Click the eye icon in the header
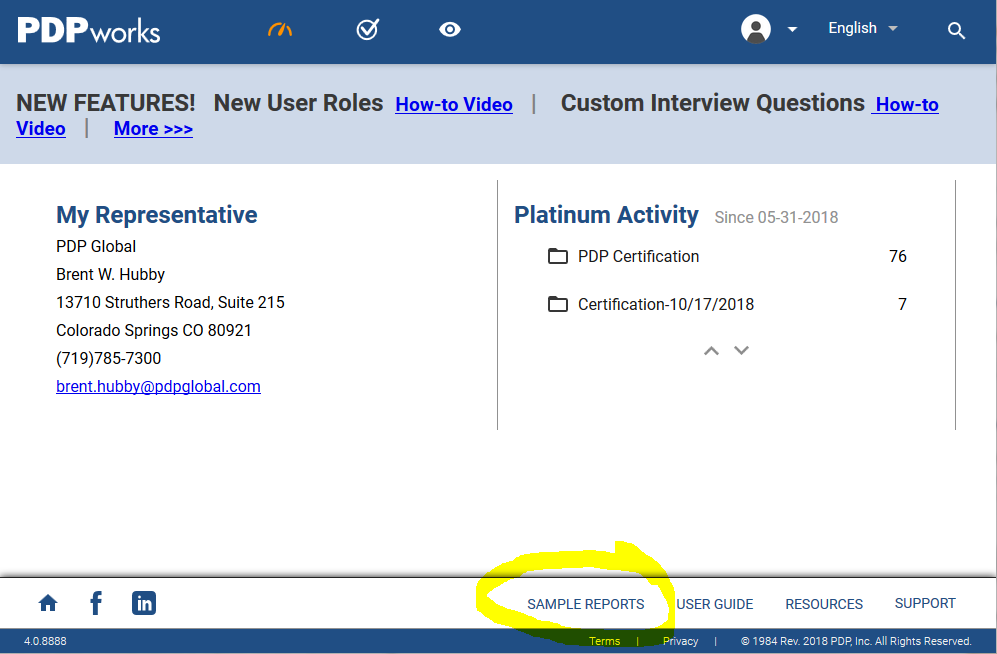The height and width of the screenshot is (654, 997). pyautogui.click(x=450, y=29)
